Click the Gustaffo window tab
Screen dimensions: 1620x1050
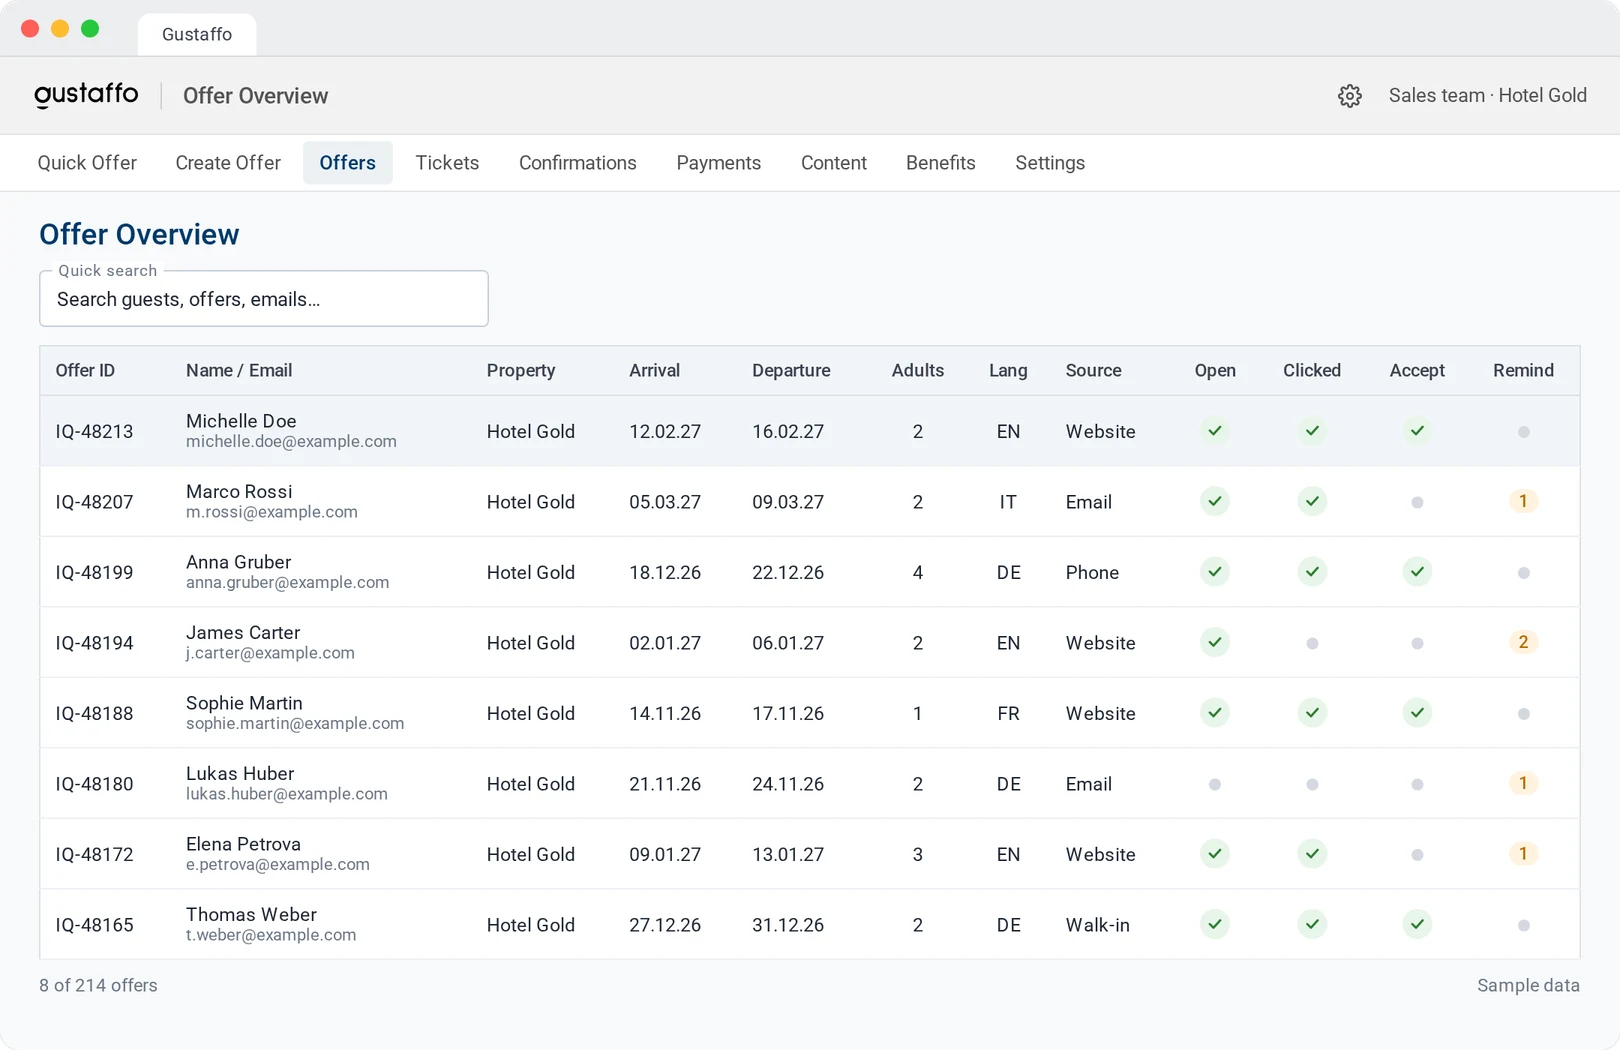197,34
